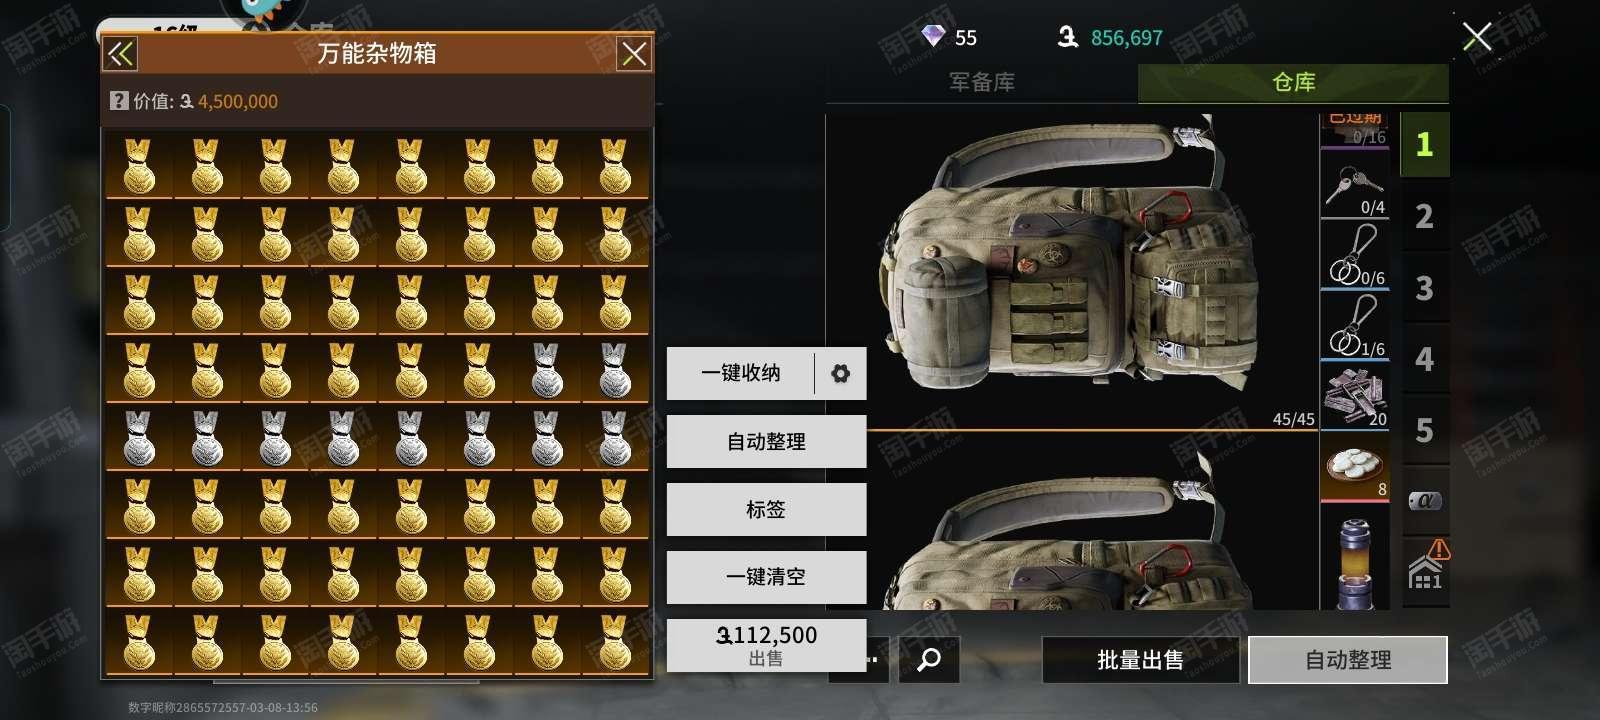Sell for 112,500 with 出售 button
Image resolution: width=1600 pixels, height=720 pixels.
[x=766, y=645]
